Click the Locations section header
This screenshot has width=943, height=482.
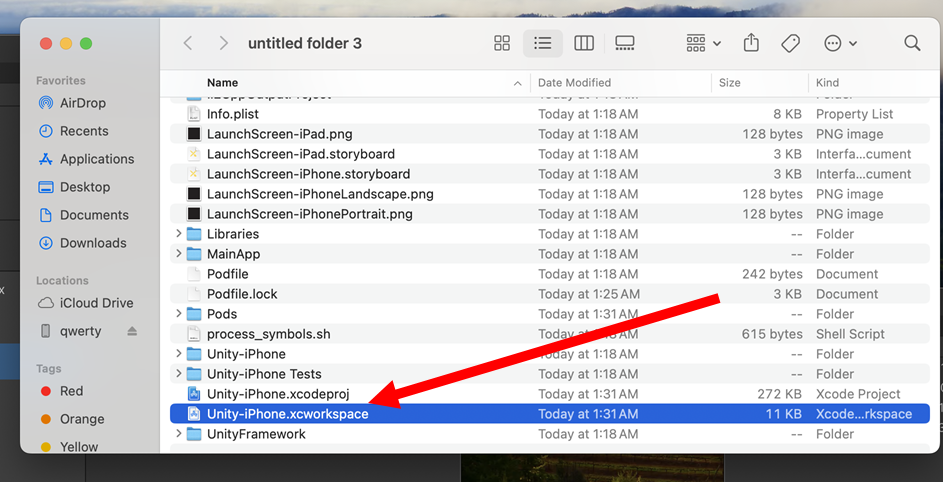coord(62,280)
